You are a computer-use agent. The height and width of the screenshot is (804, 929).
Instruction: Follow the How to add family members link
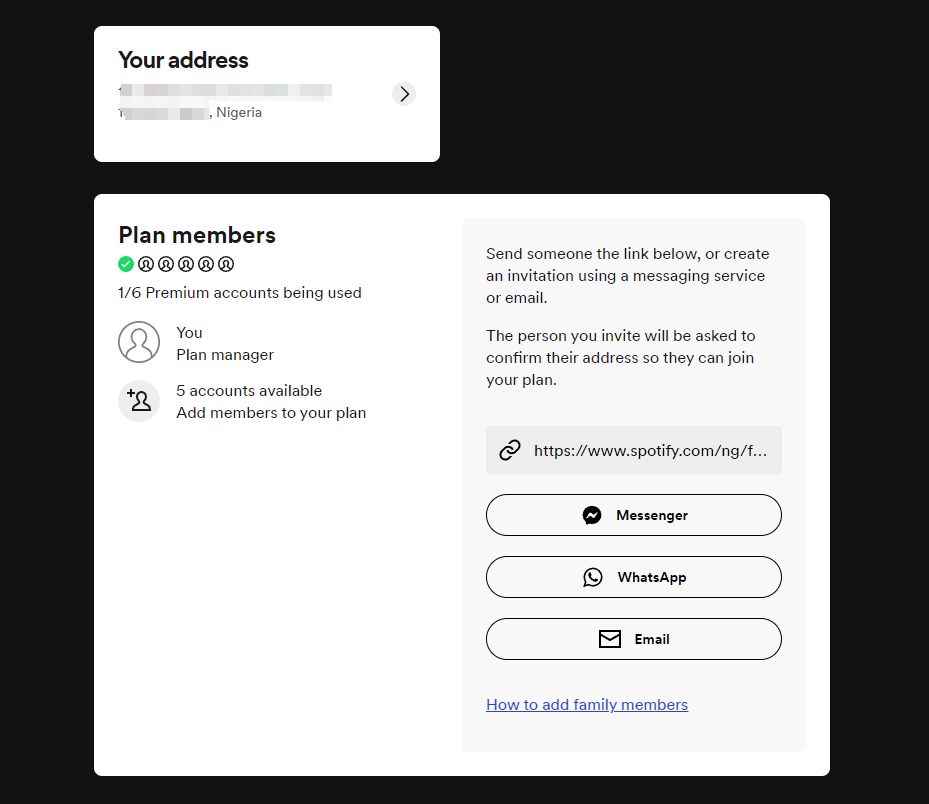click(587, 704)
